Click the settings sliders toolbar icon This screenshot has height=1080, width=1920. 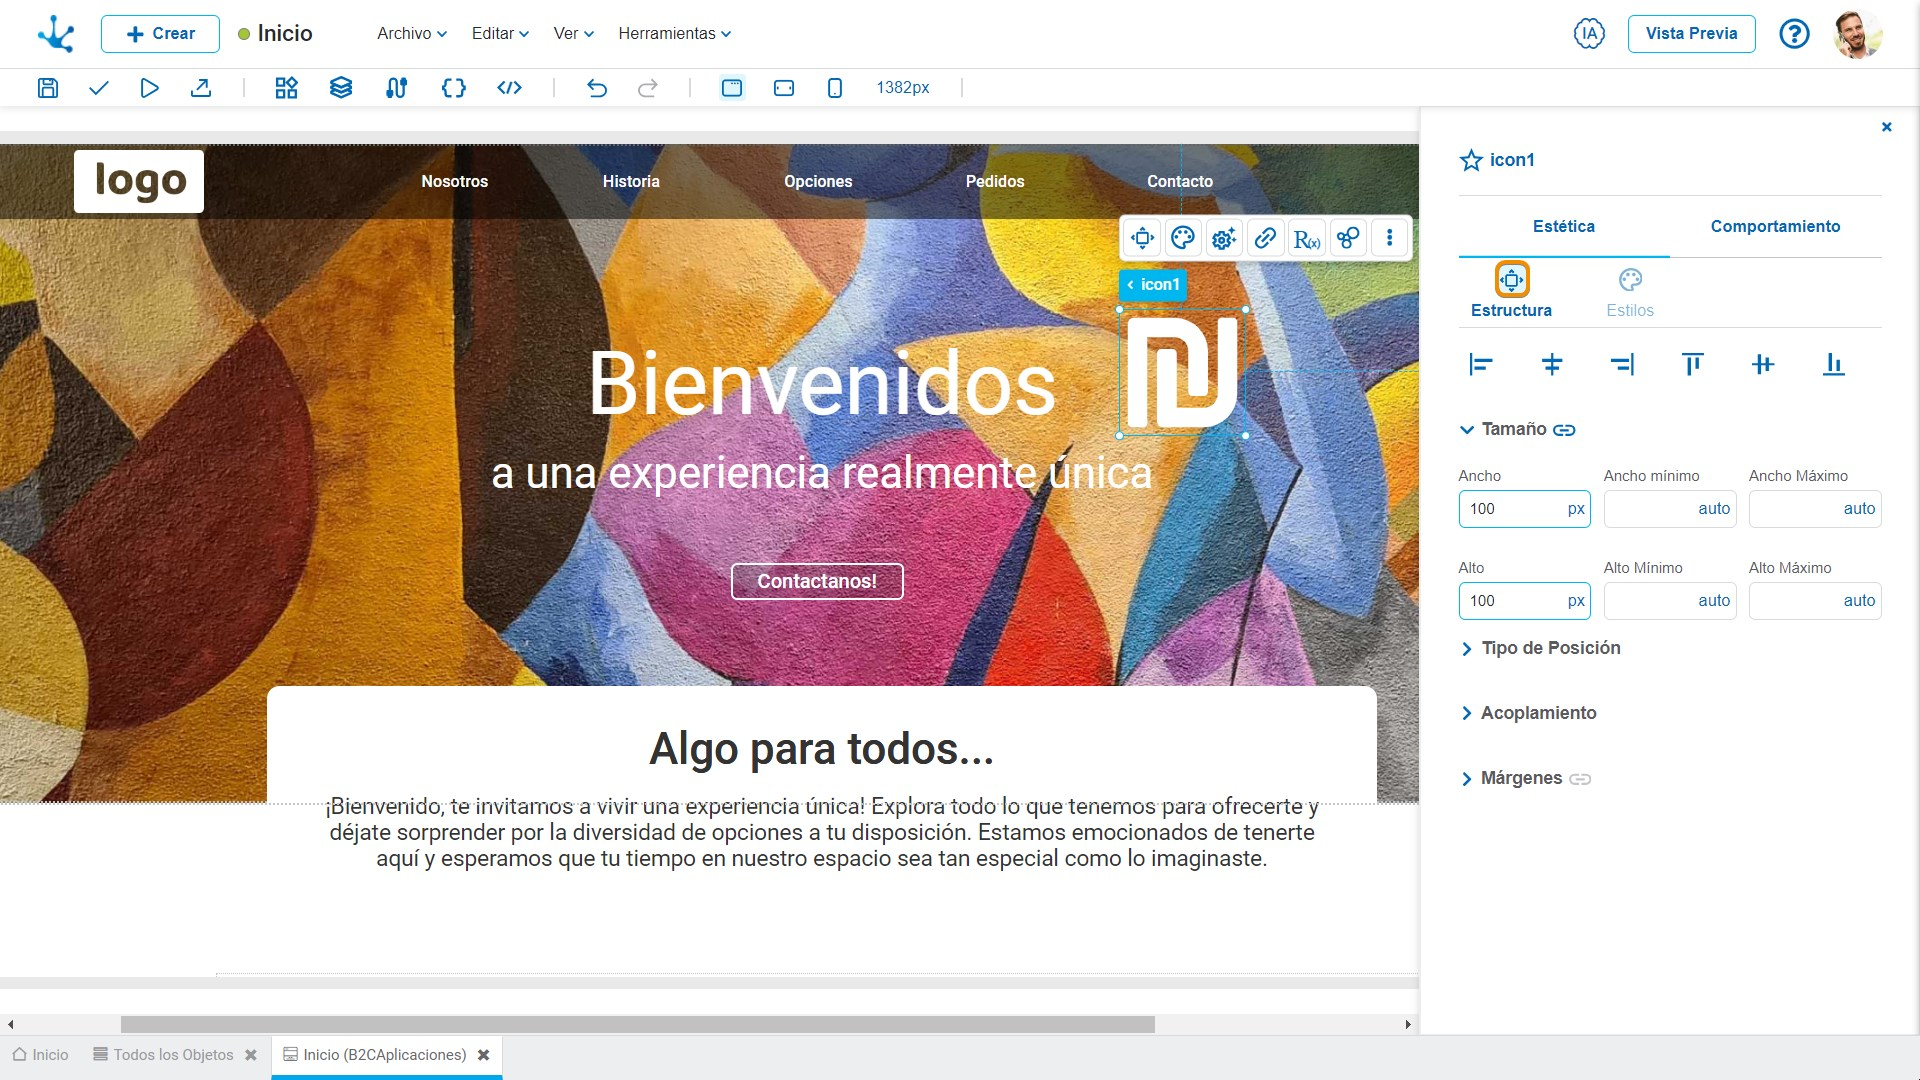click(x=397, y=88)
